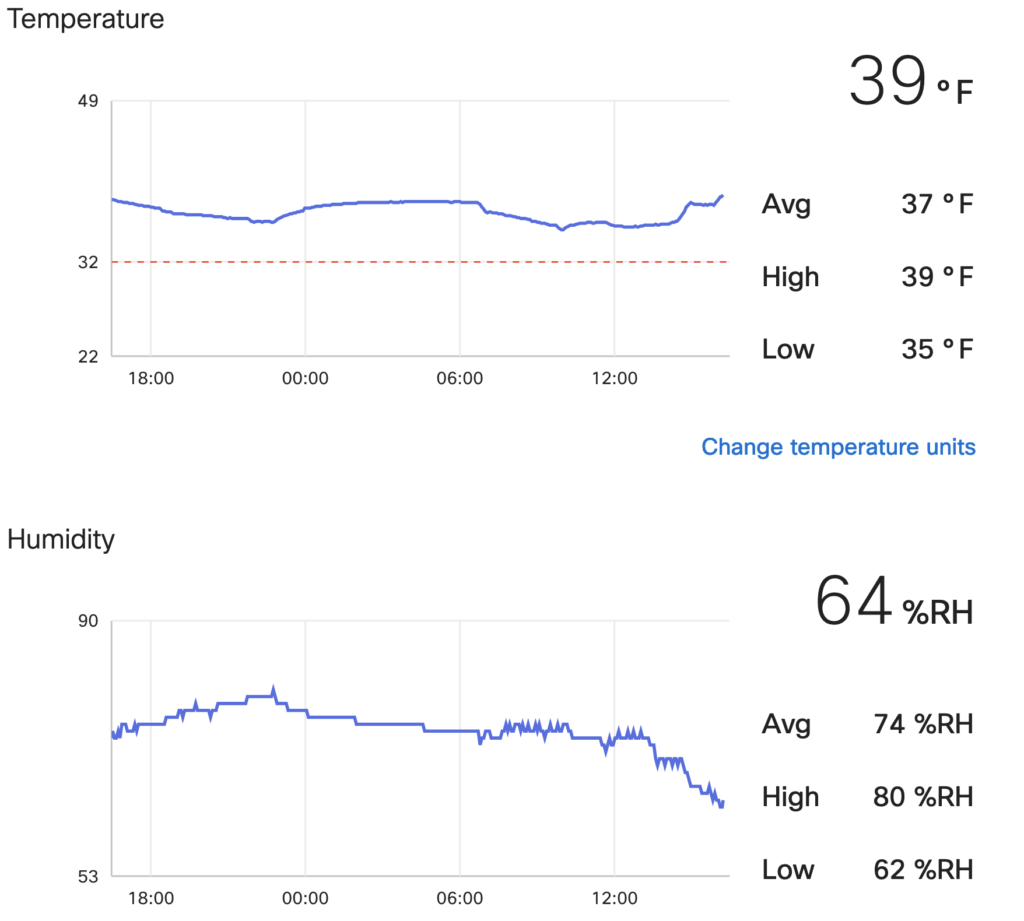Select the Temperature section heading
The height and width of the screenshot is (921, 1024).
point(86,18)
